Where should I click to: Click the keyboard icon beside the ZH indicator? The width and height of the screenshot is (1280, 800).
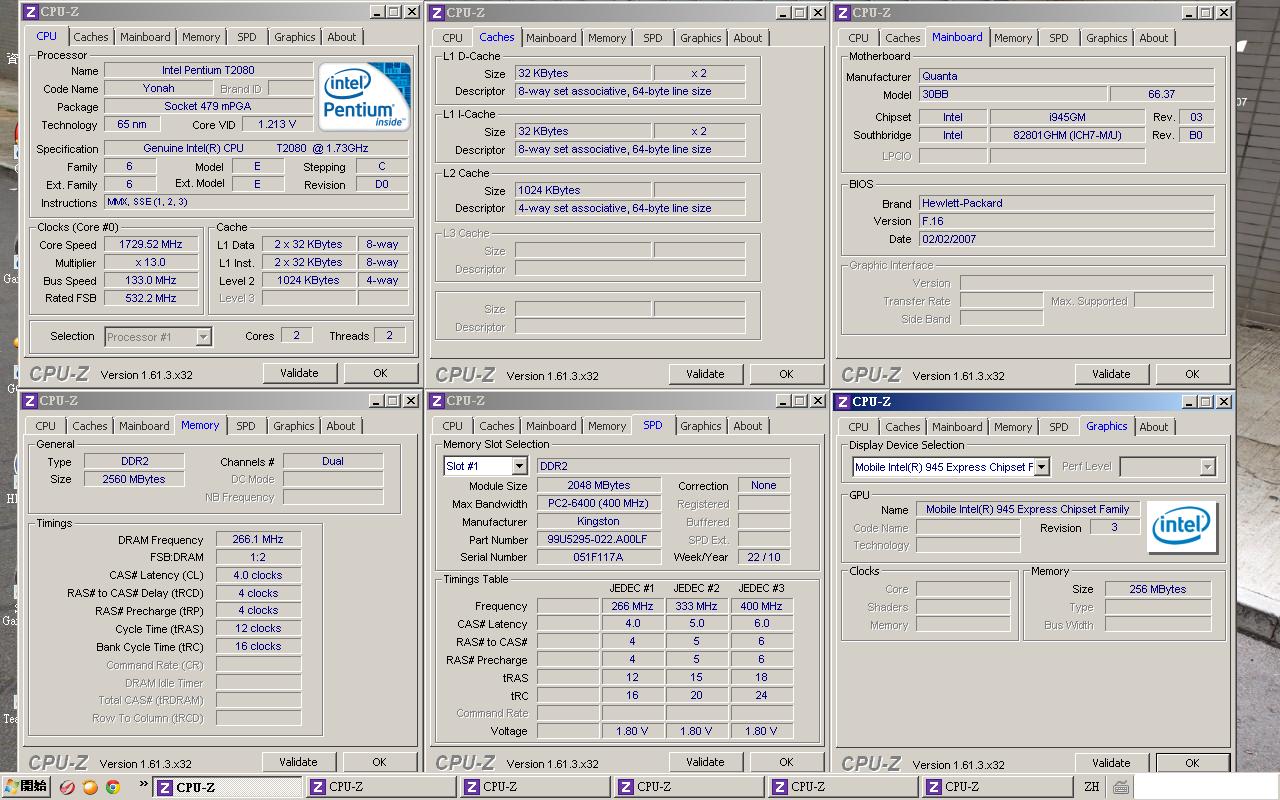1120,787
